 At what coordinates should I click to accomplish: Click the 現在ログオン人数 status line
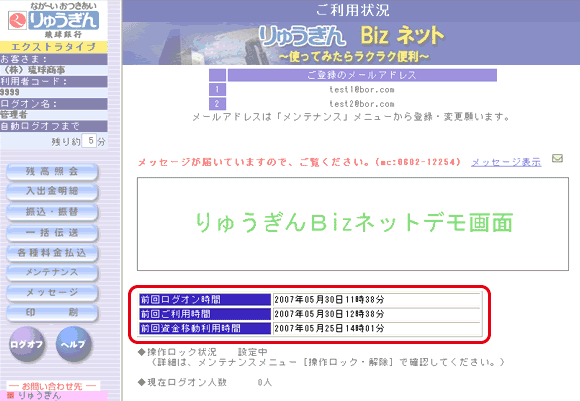205,382
